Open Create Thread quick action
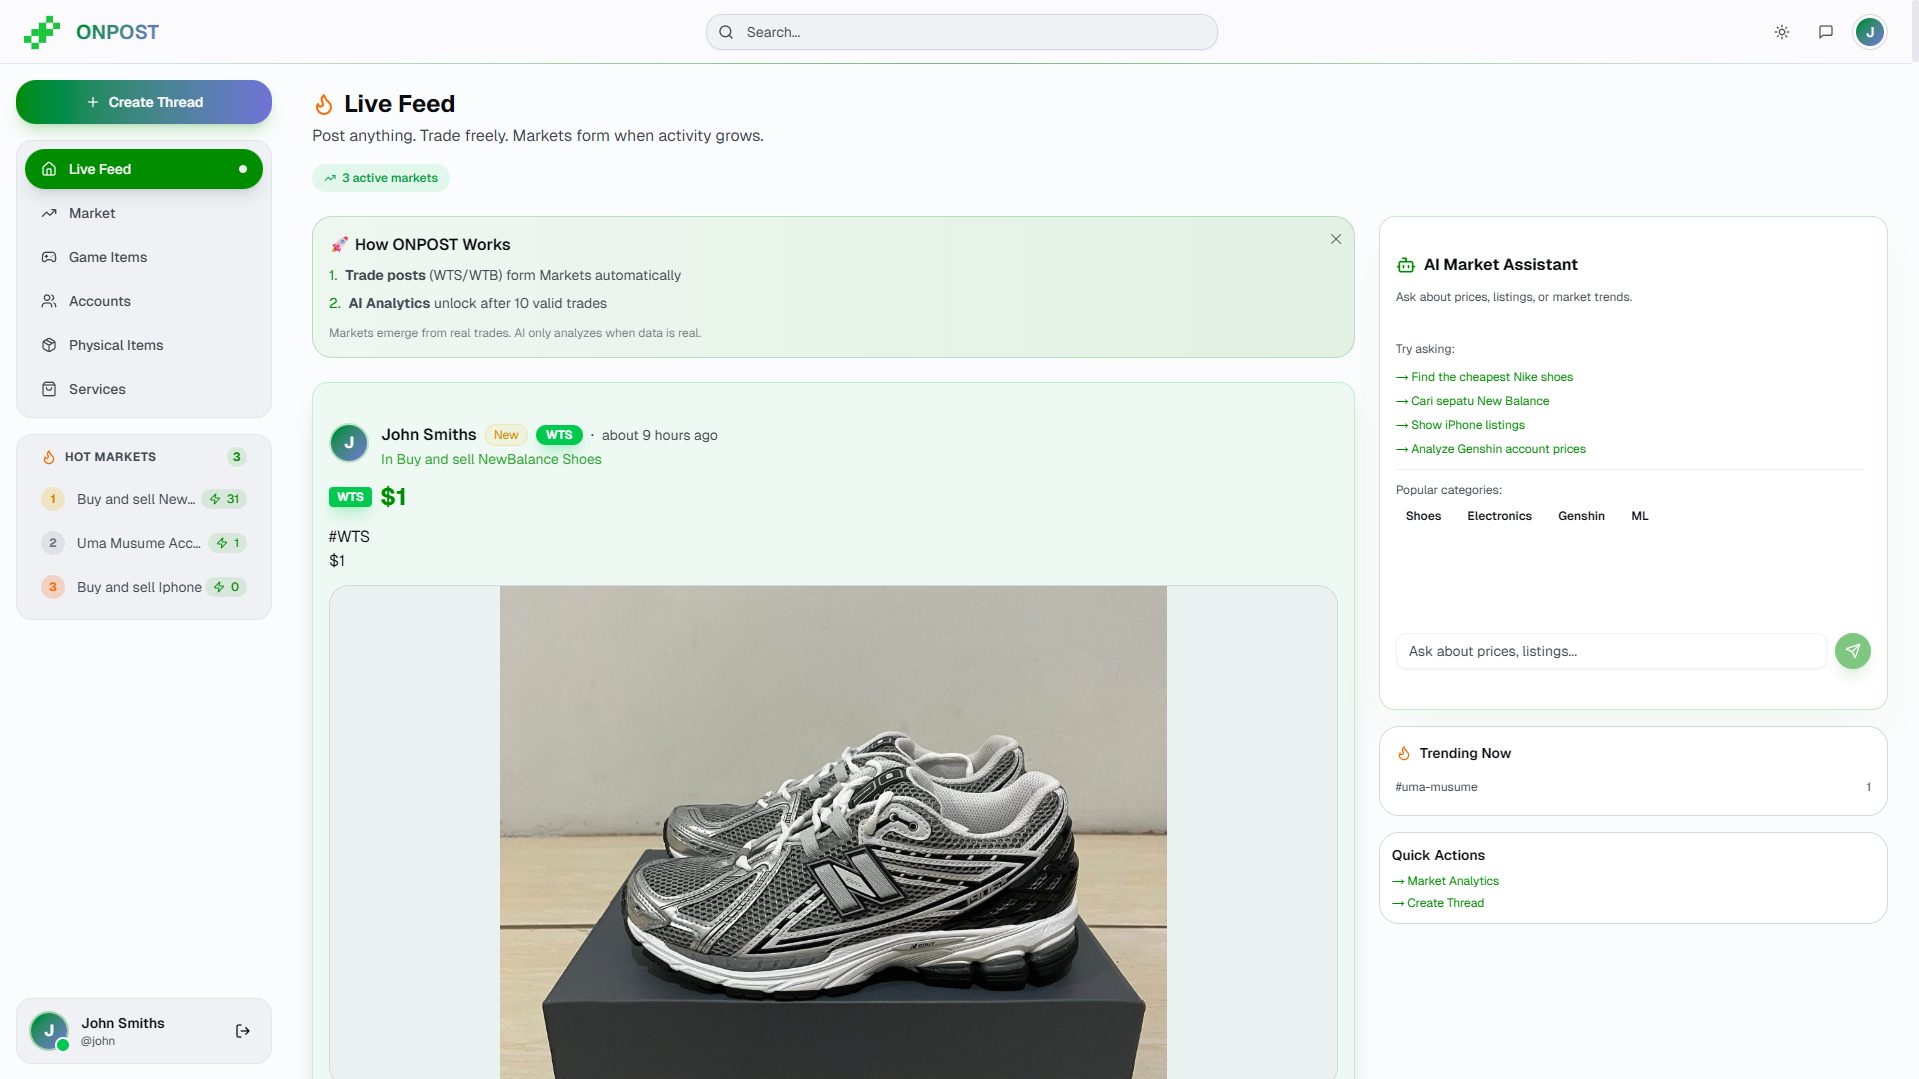1919x1079 pixels. click(1438, 903)
